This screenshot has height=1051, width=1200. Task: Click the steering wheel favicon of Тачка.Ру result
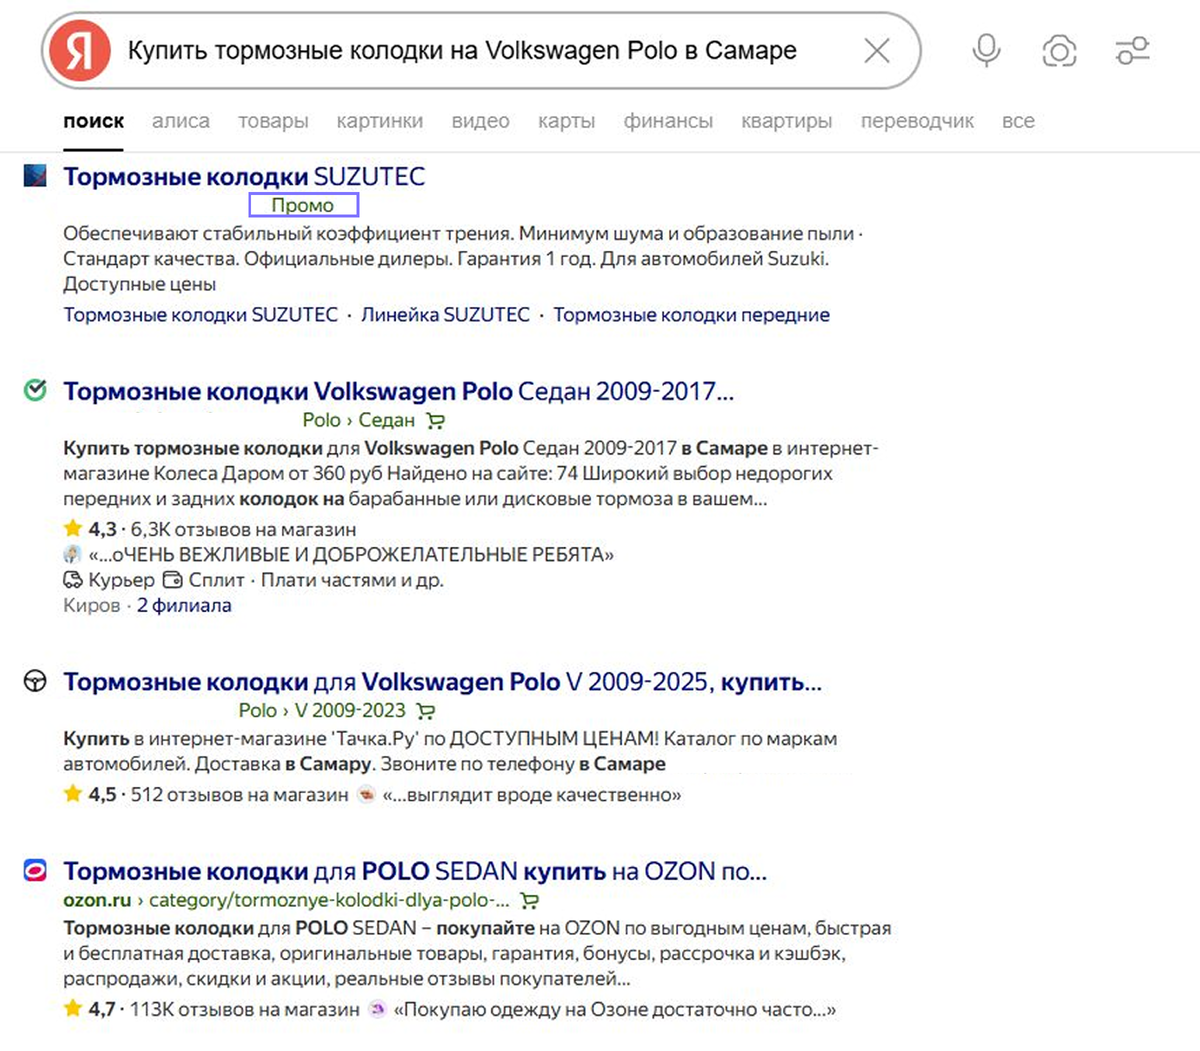(x=34, y=681)
